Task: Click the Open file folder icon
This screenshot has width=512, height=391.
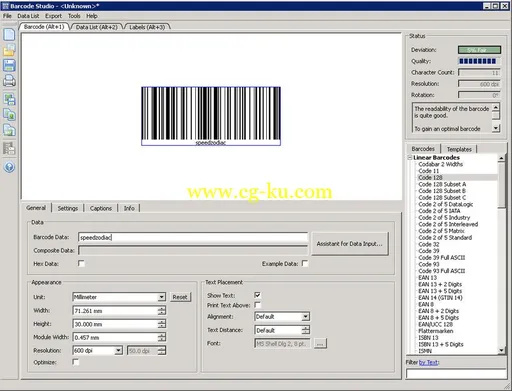Action: click(x=9, y=50)
